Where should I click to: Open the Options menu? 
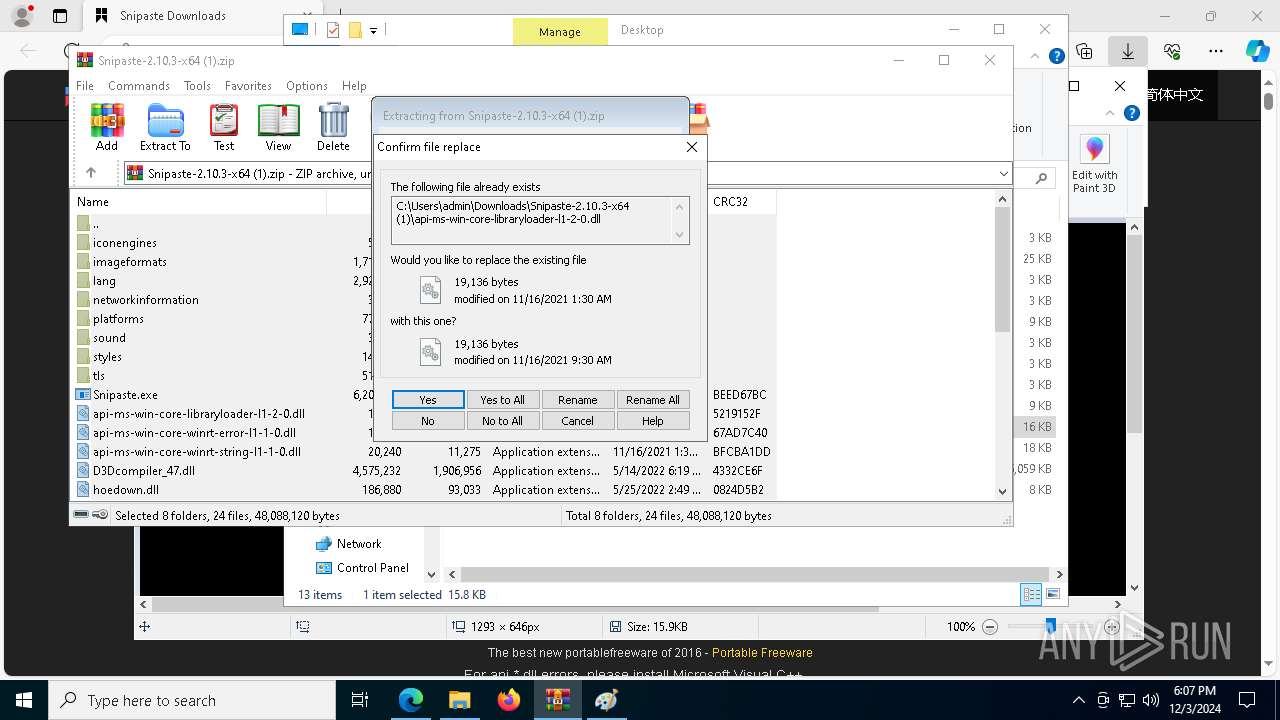[307, 86]
